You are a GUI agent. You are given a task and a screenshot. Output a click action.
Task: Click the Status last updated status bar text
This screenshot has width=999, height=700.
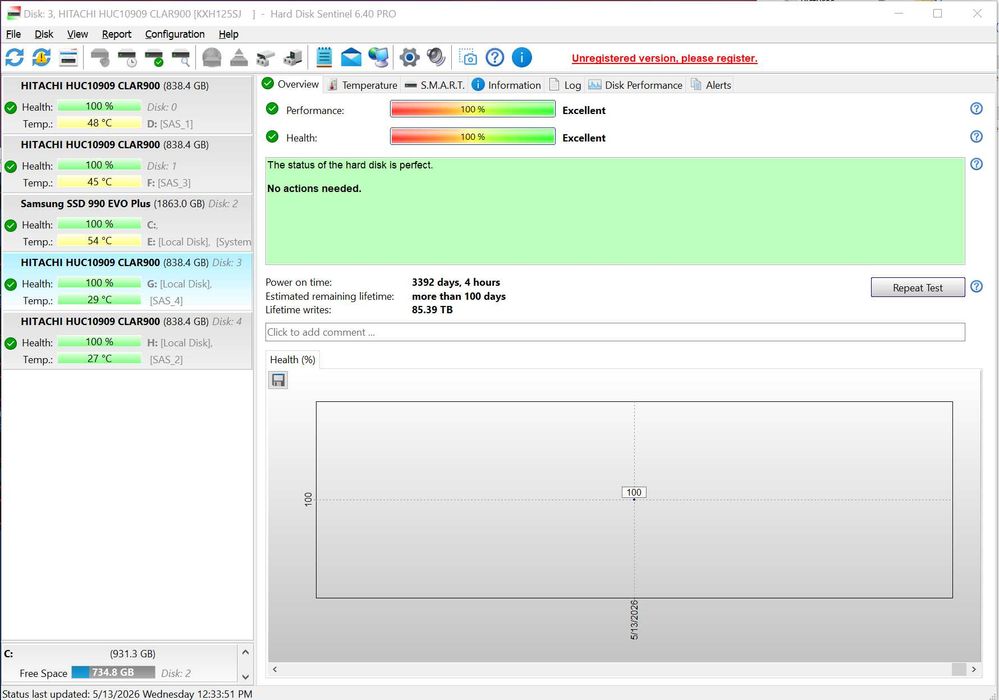[x=127, y=694]
